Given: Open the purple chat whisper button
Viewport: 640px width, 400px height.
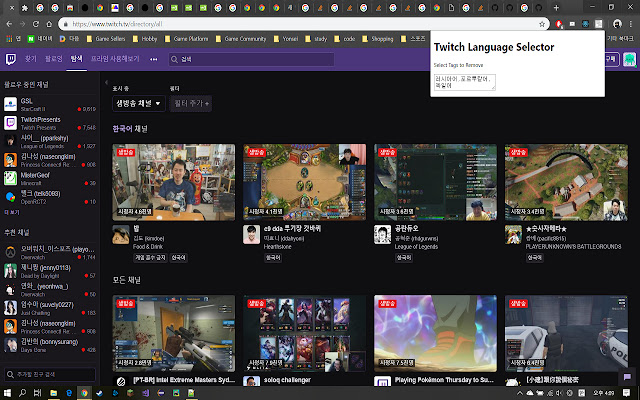Looking at the screenshot, I should (627, 377).
